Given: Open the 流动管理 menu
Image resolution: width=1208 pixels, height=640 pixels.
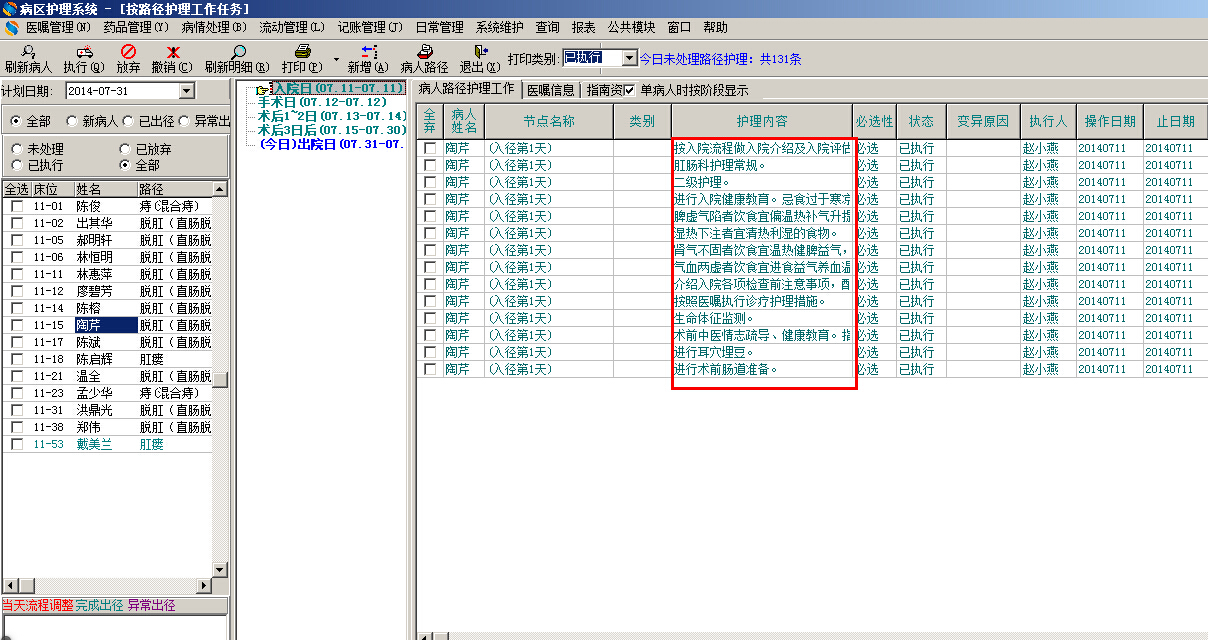Looking at the screenshot, I should coord(291,27).
